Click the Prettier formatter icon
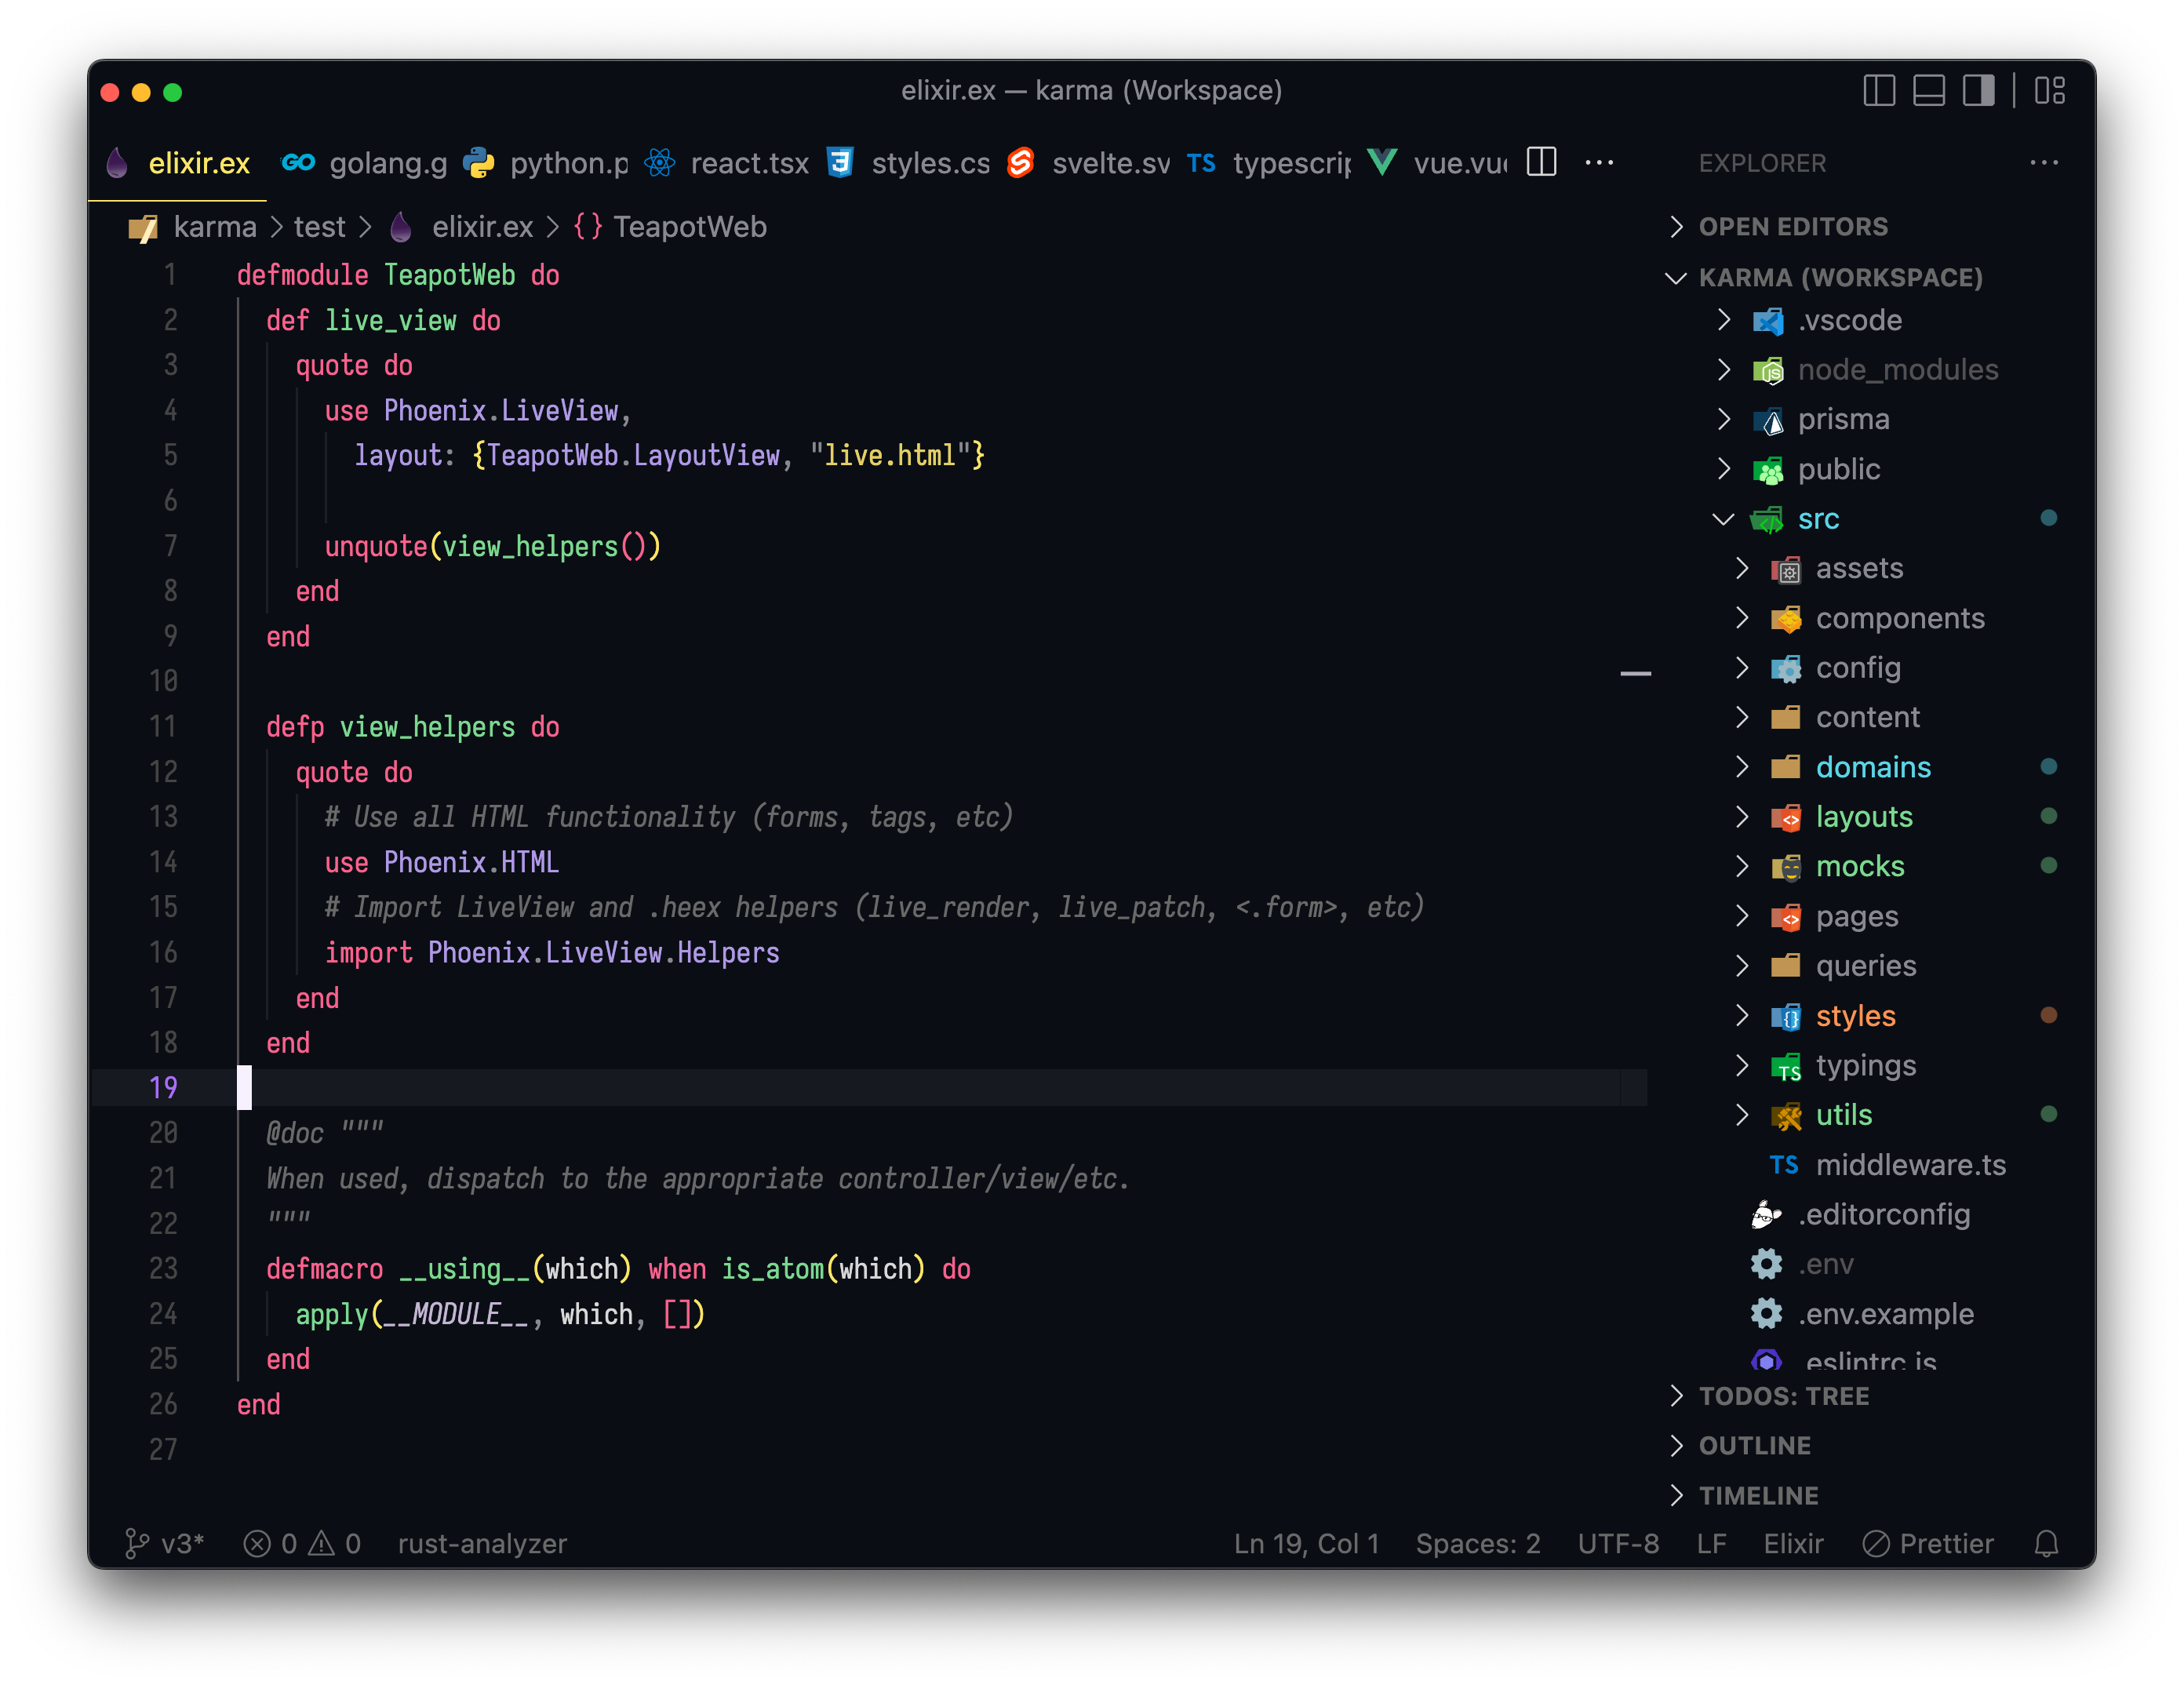 pos(1929,1543)
